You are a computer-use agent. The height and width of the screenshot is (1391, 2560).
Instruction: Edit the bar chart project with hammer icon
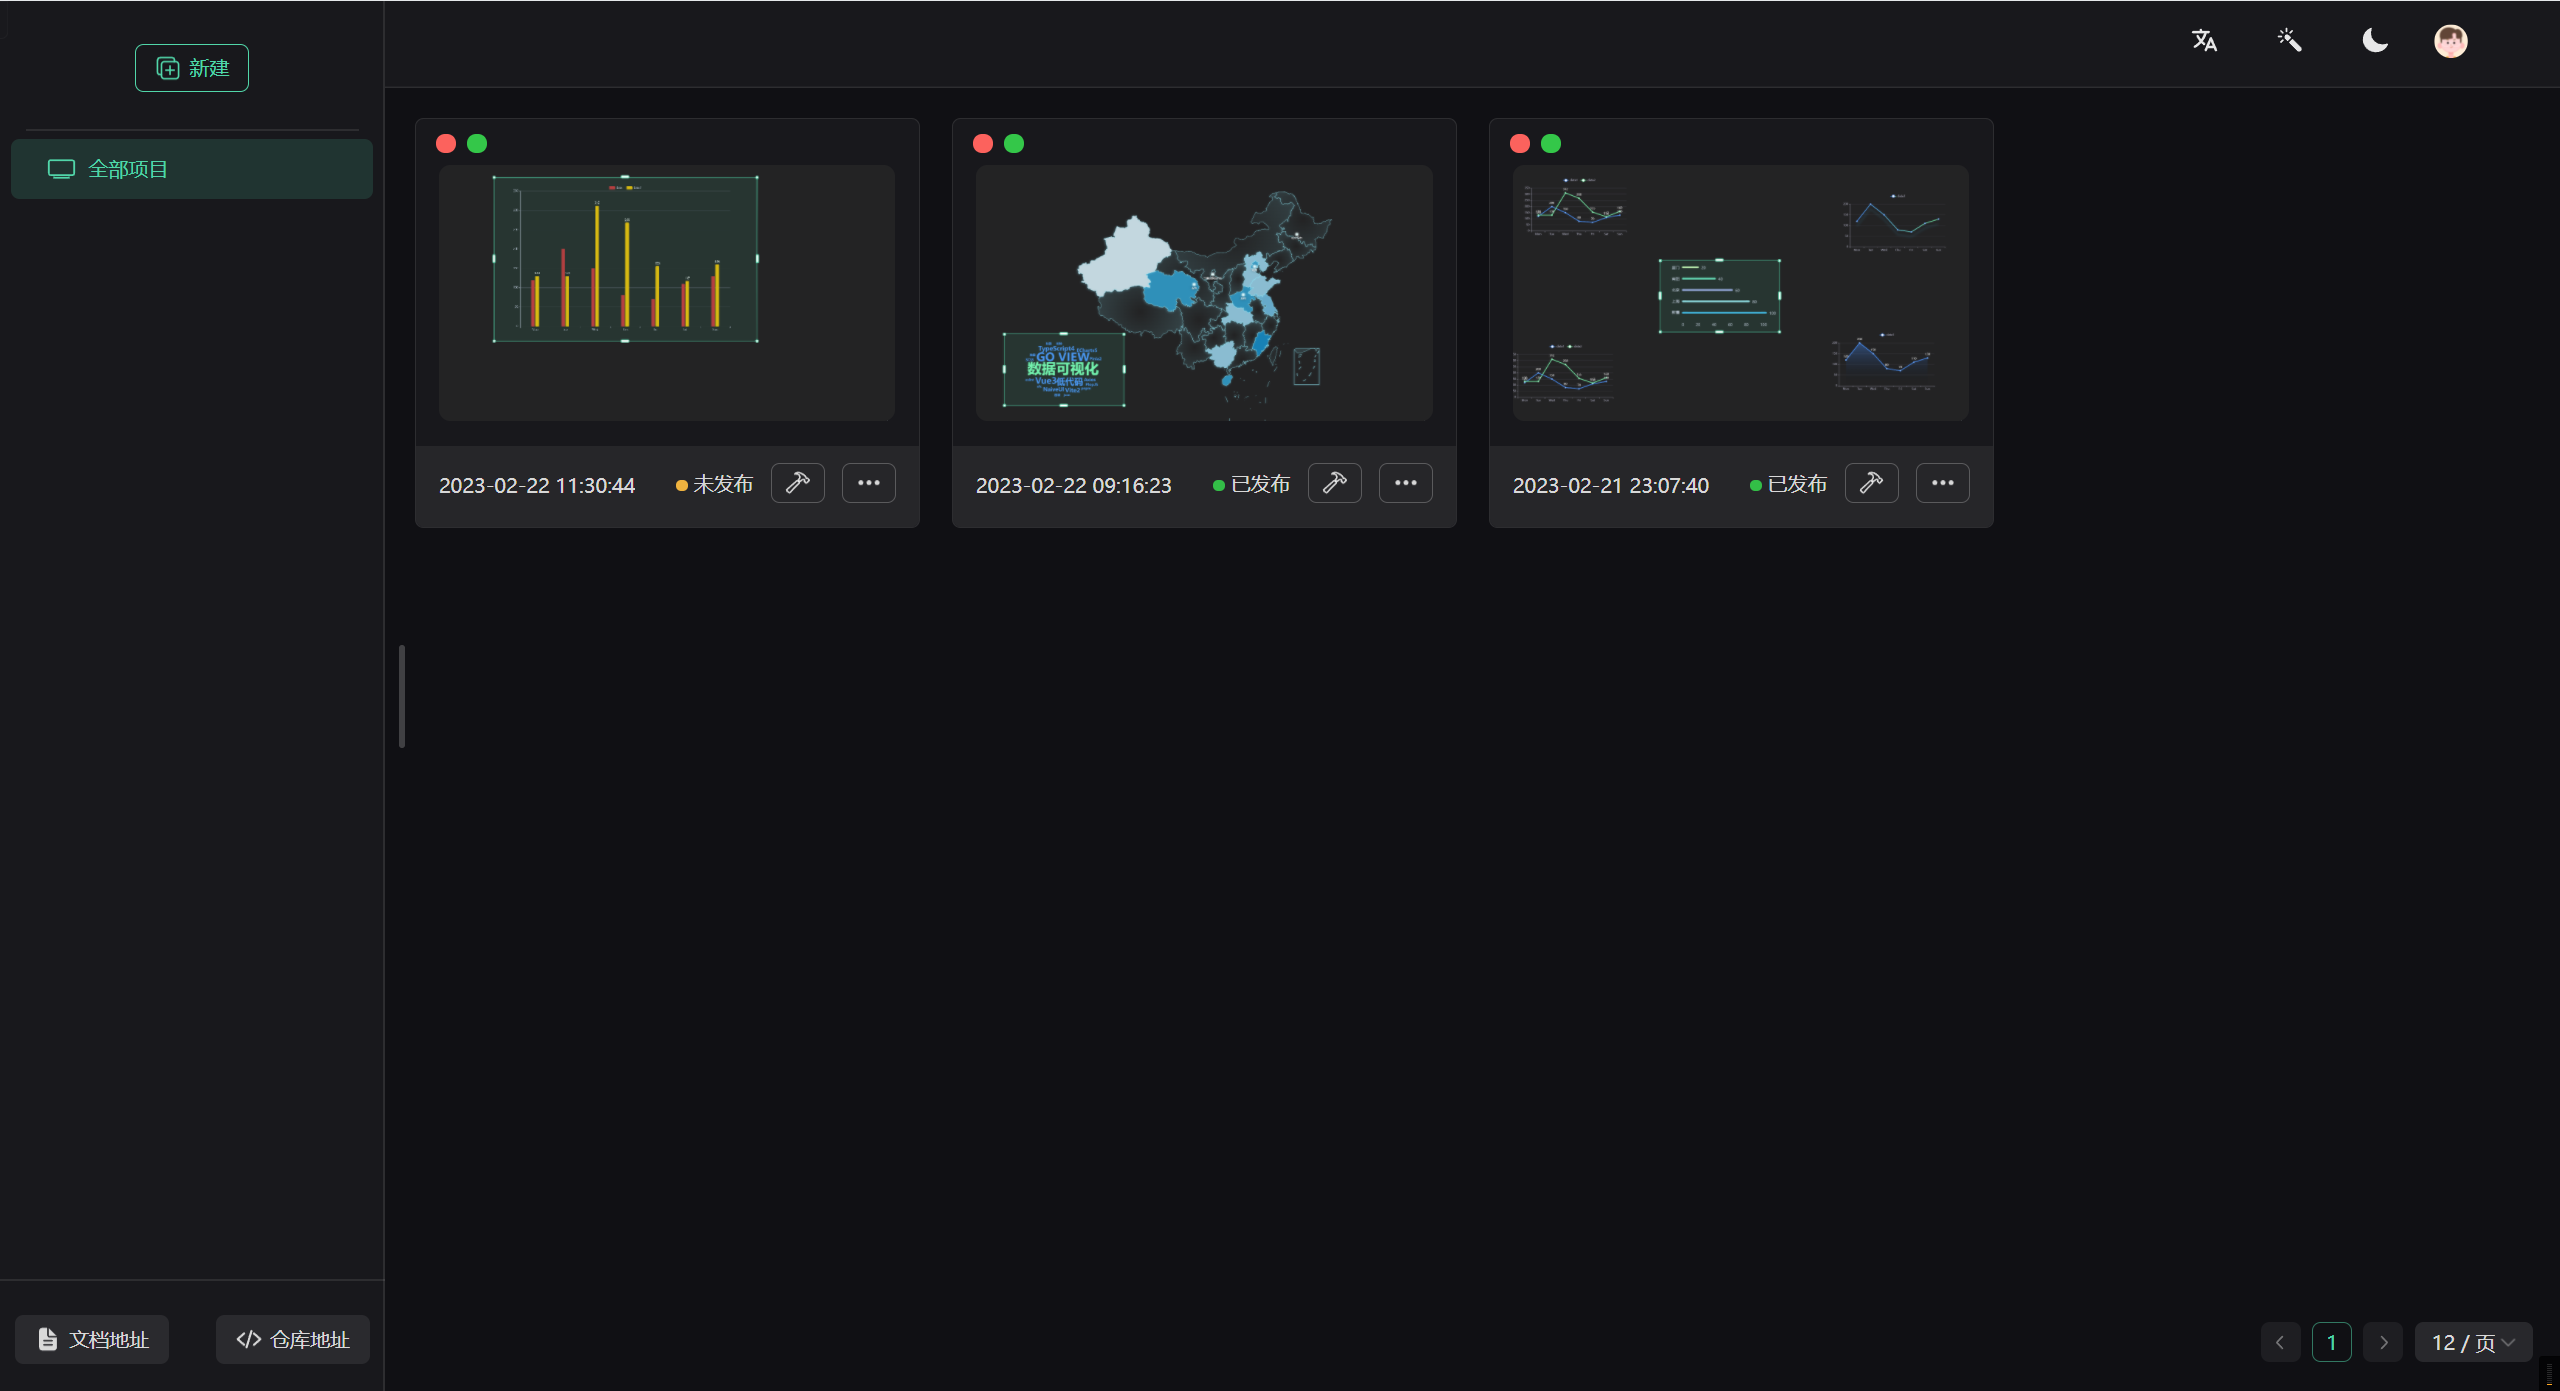[x=797, y=484]
